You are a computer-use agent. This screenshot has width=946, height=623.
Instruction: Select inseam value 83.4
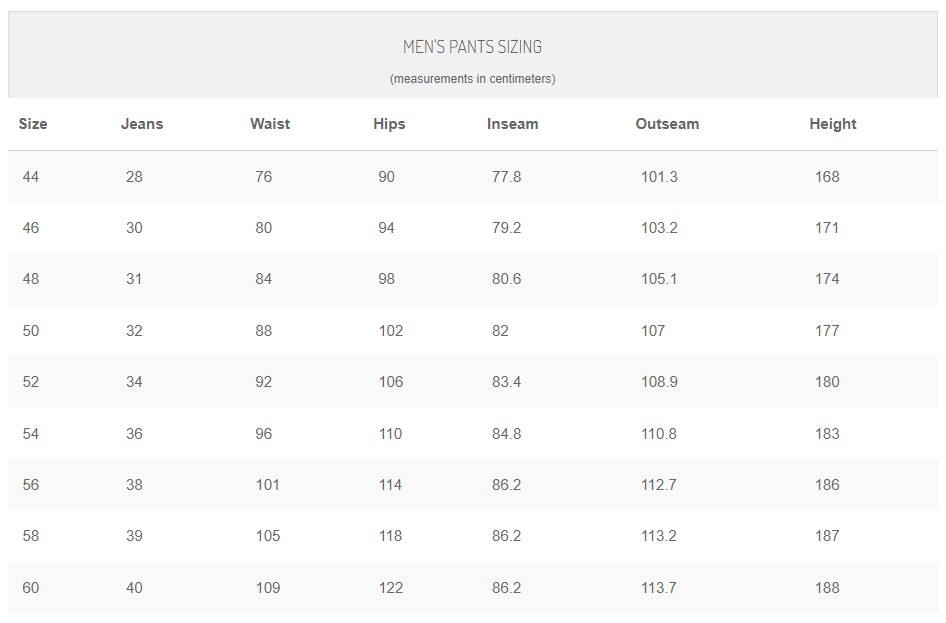tap(506, 382)
